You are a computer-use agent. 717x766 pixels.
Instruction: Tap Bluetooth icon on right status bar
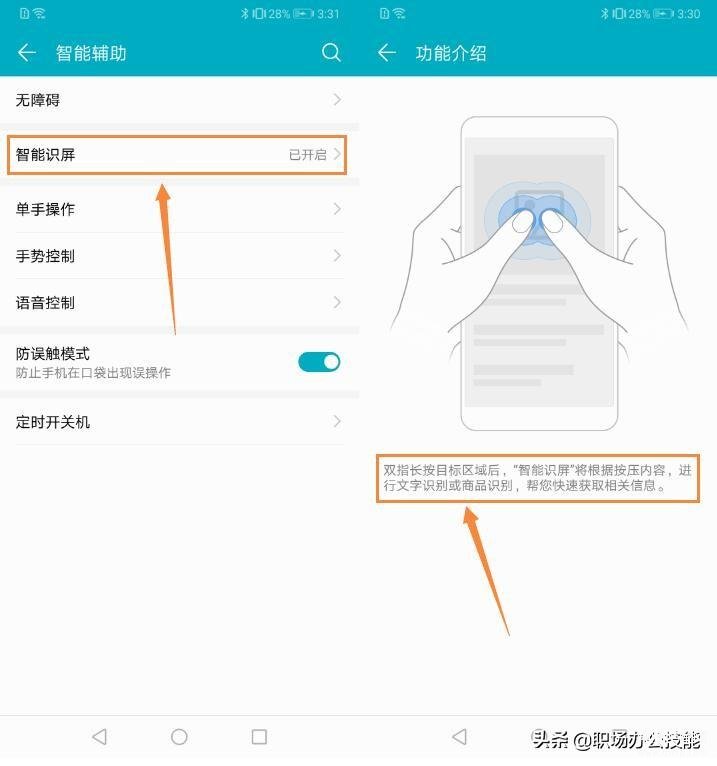click(605, 14)
